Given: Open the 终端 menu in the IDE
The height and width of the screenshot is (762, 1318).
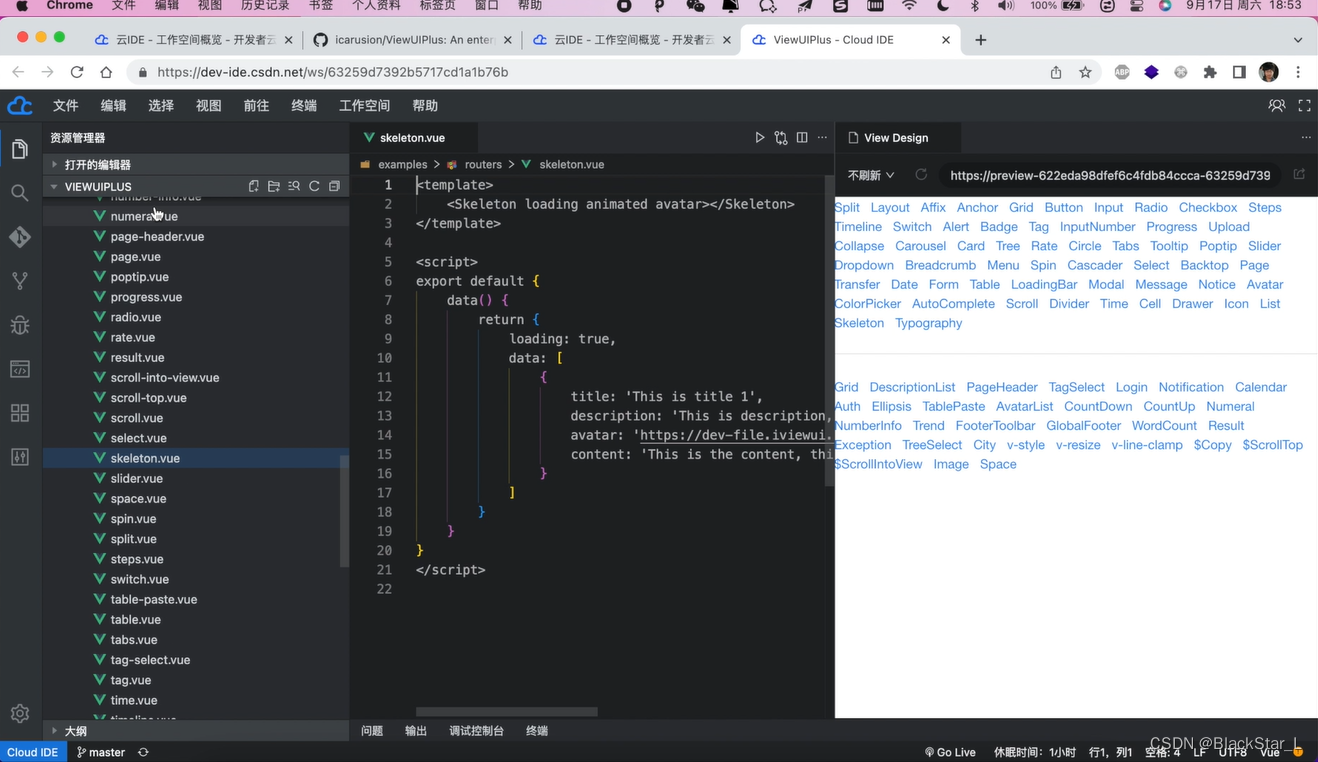Looking at the screenshot, I should pyautogui.click(x=304, y=105).
